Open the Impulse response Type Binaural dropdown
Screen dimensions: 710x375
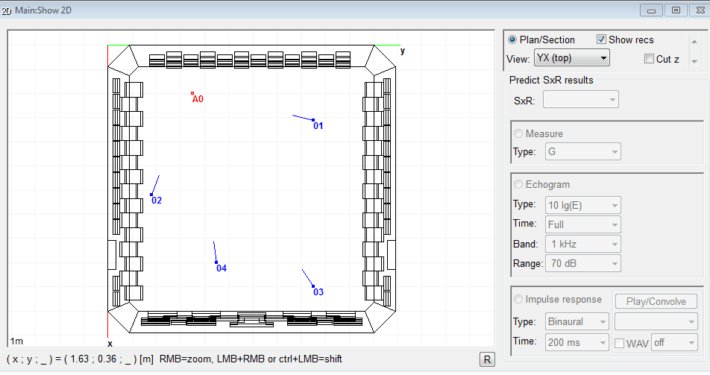point(577,322)
